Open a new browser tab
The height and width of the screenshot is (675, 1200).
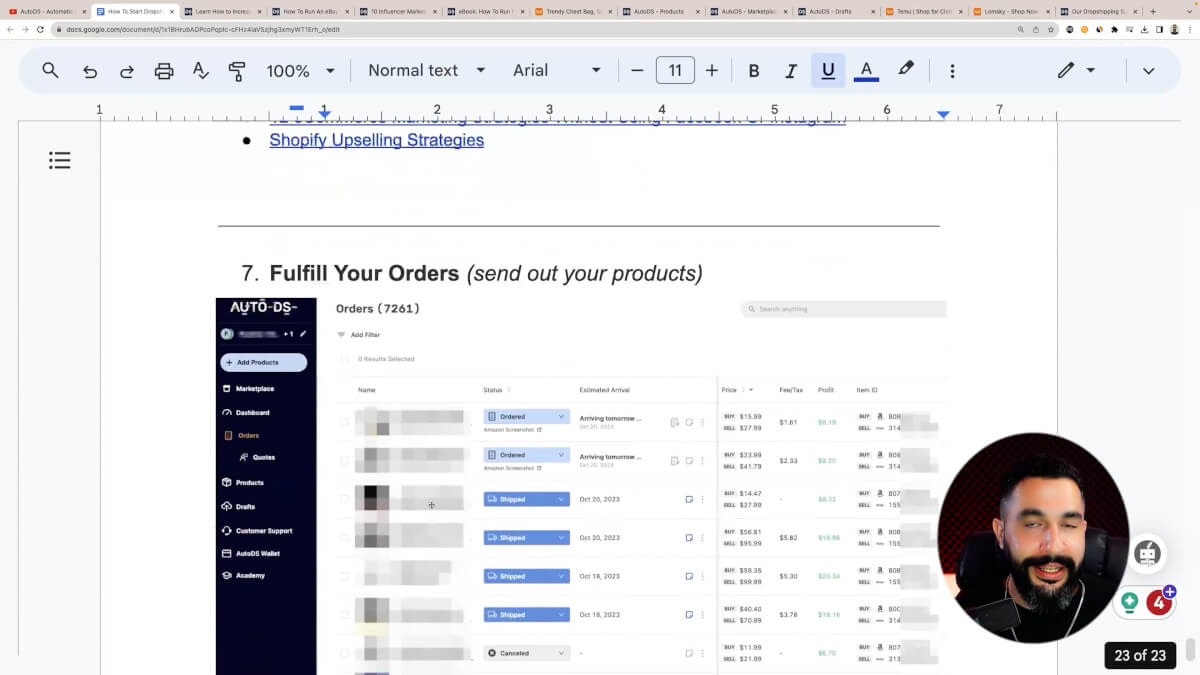1153,12
